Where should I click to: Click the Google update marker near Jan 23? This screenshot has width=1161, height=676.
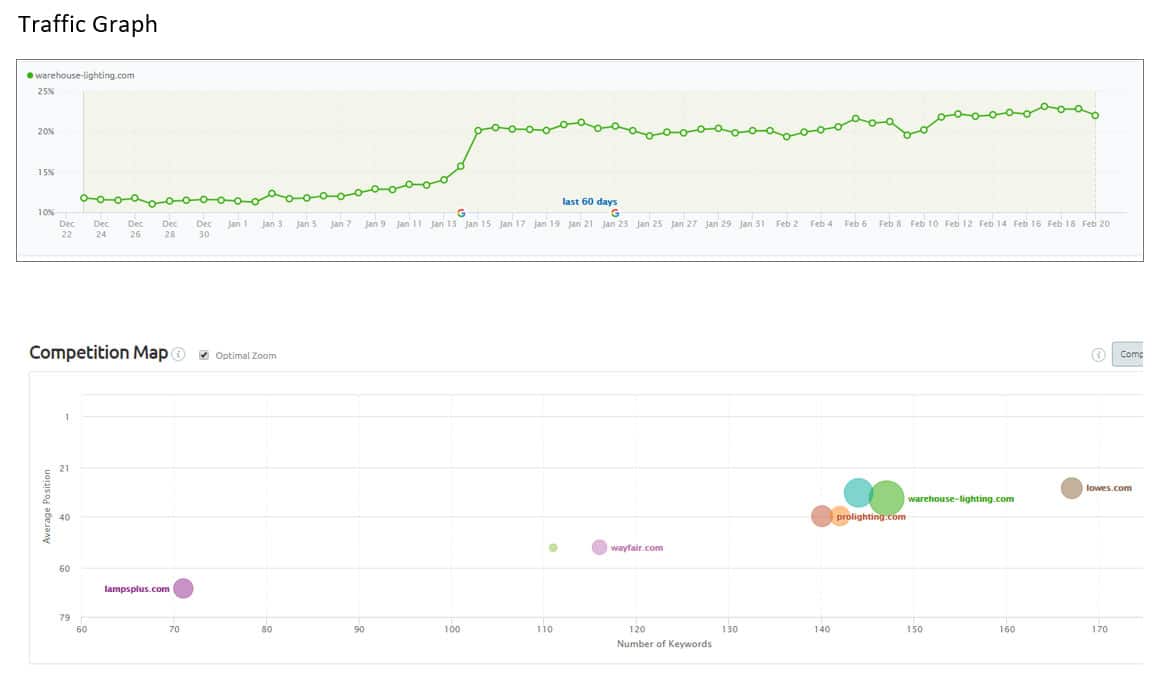point(615,213)
